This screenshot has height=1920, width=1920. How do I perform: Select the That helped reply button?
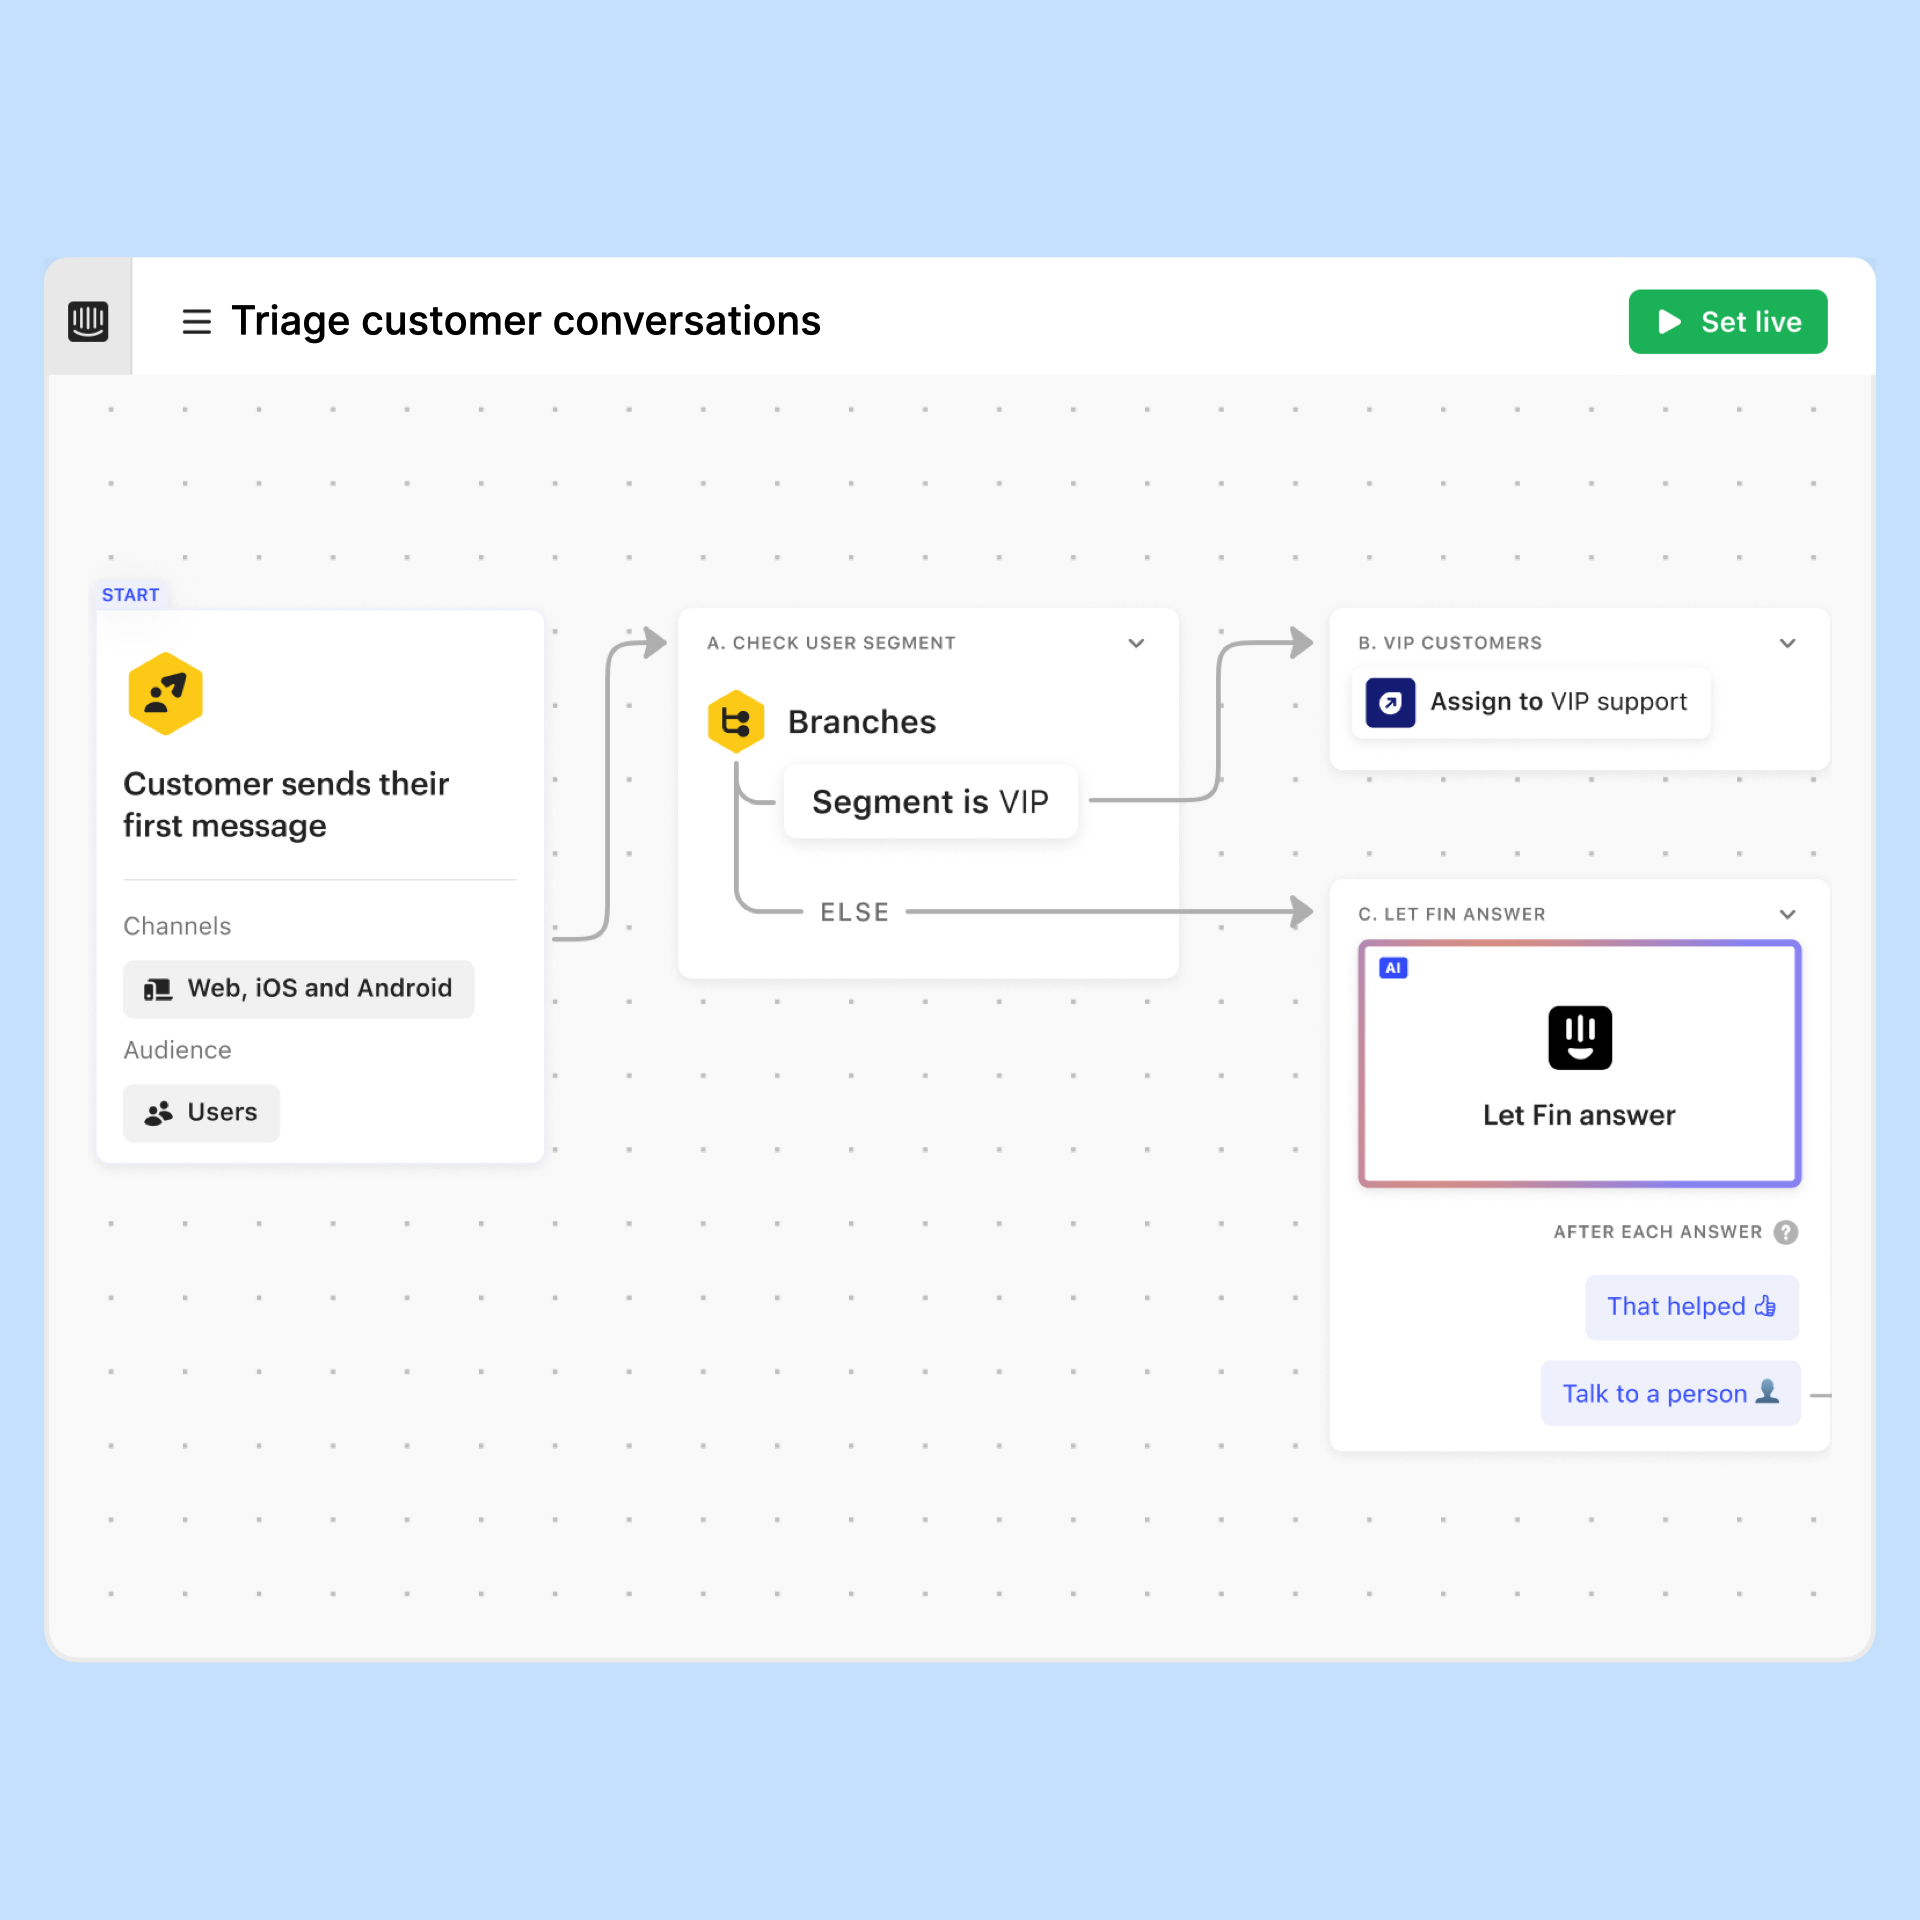point(1691,1306)
